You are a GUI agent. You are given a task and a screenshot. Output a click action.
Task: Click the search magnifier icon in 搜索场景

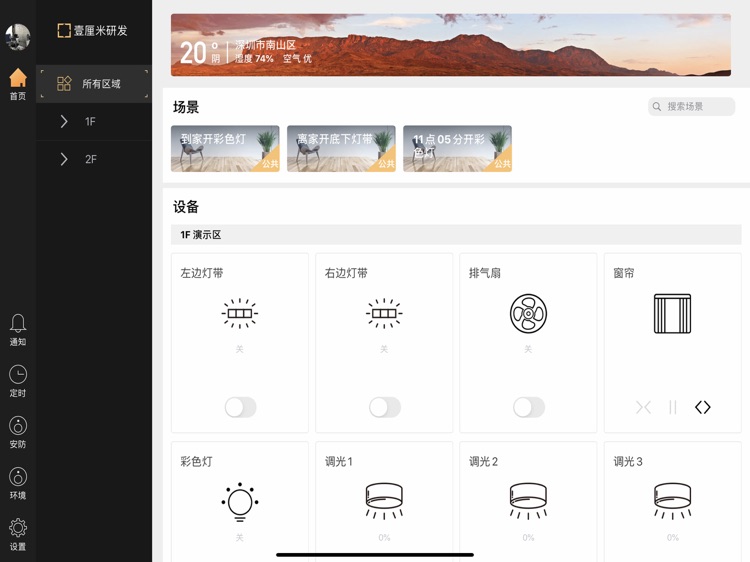tap(657, 107)
